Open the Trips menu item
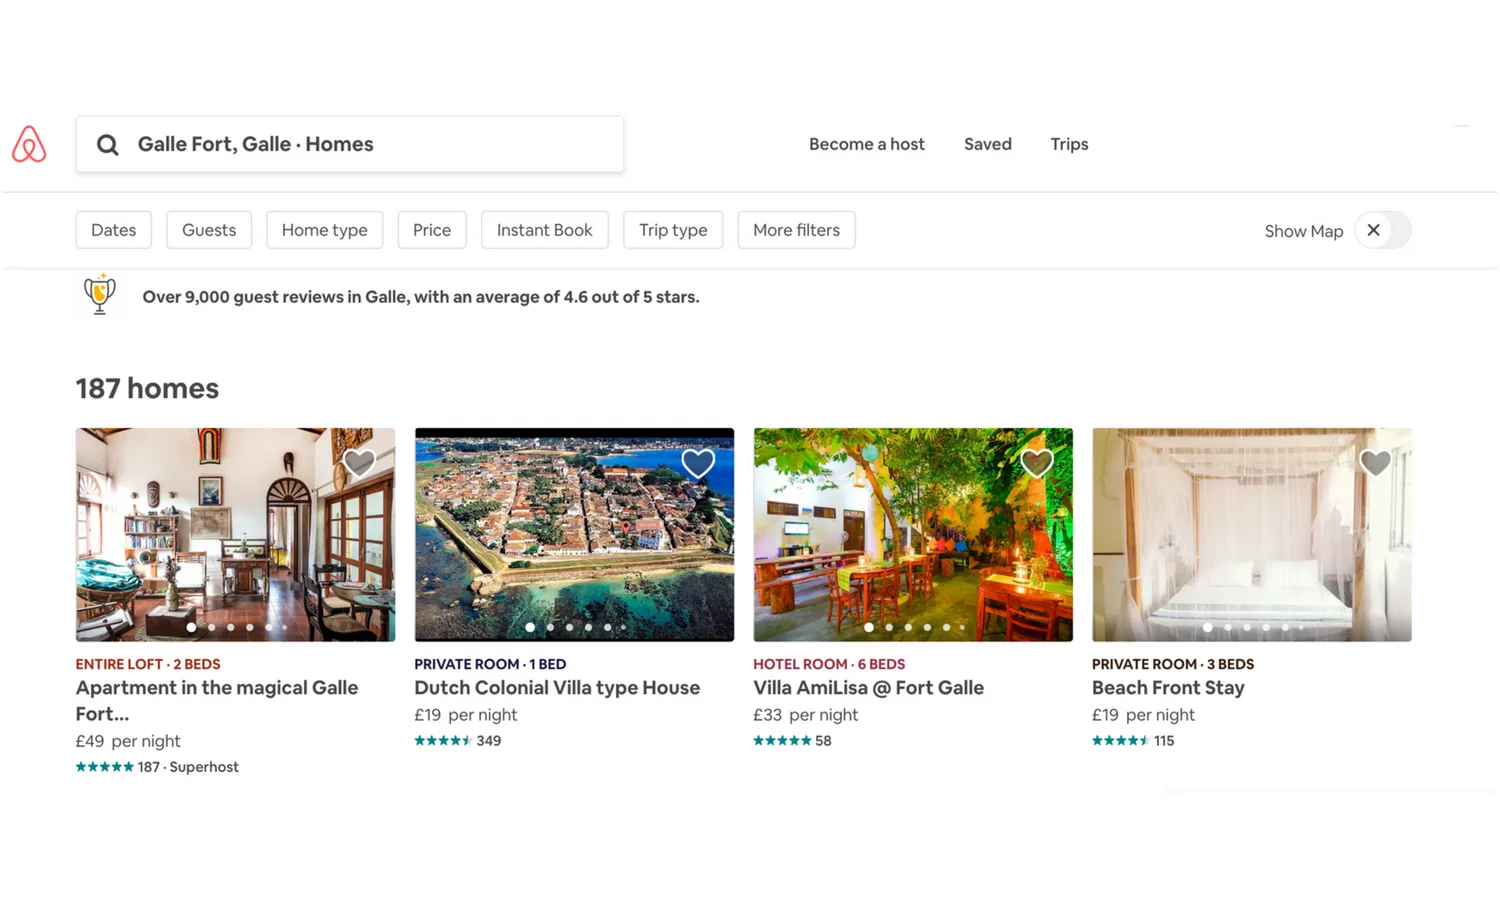 (x=1069, y=144)
